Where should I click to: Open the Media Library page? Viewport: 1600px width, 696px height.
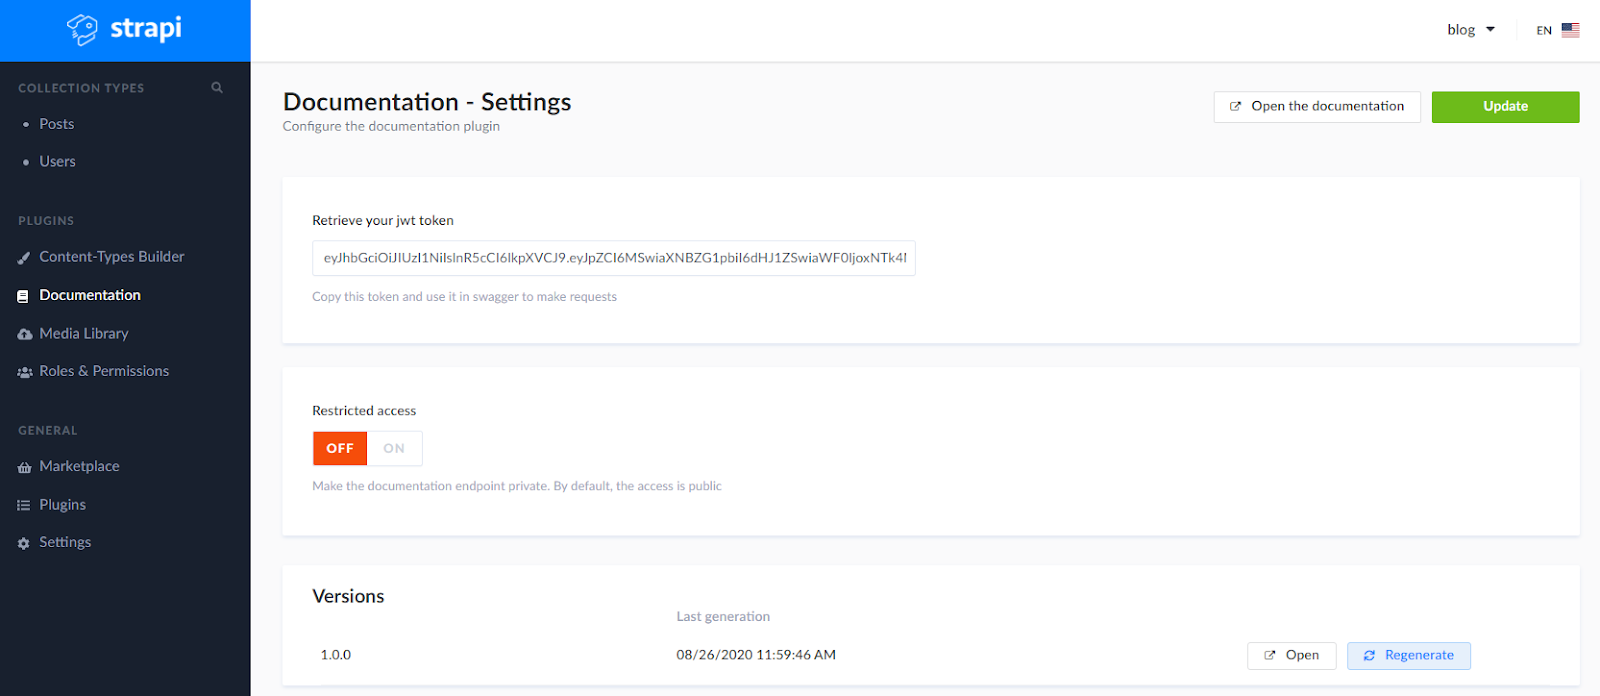tap(84, 333)
